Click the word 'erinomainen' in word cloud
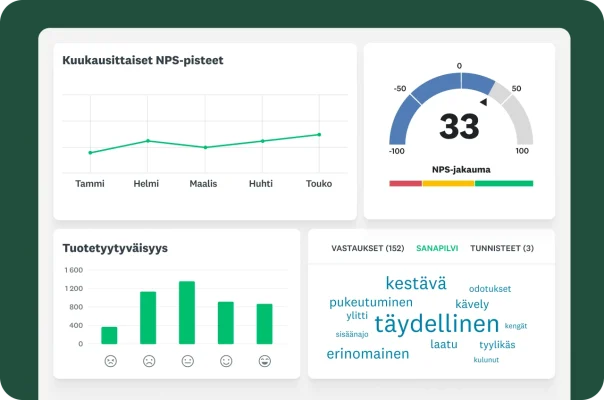Image resolution: width=604 pixels, height=400 pixels. 368,354
